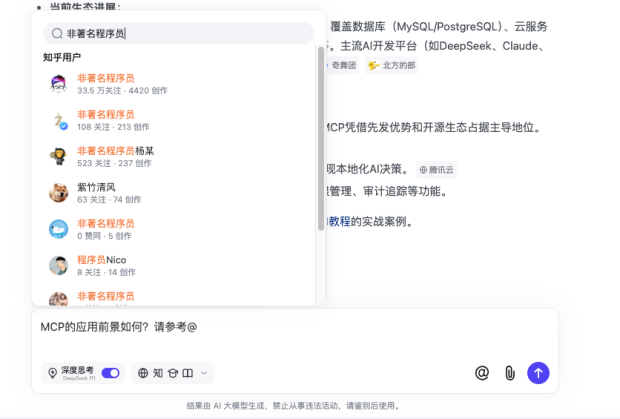Click the 8 关注 · 14 创作 stats text
620x419 pixels.
tap(106, 272)
